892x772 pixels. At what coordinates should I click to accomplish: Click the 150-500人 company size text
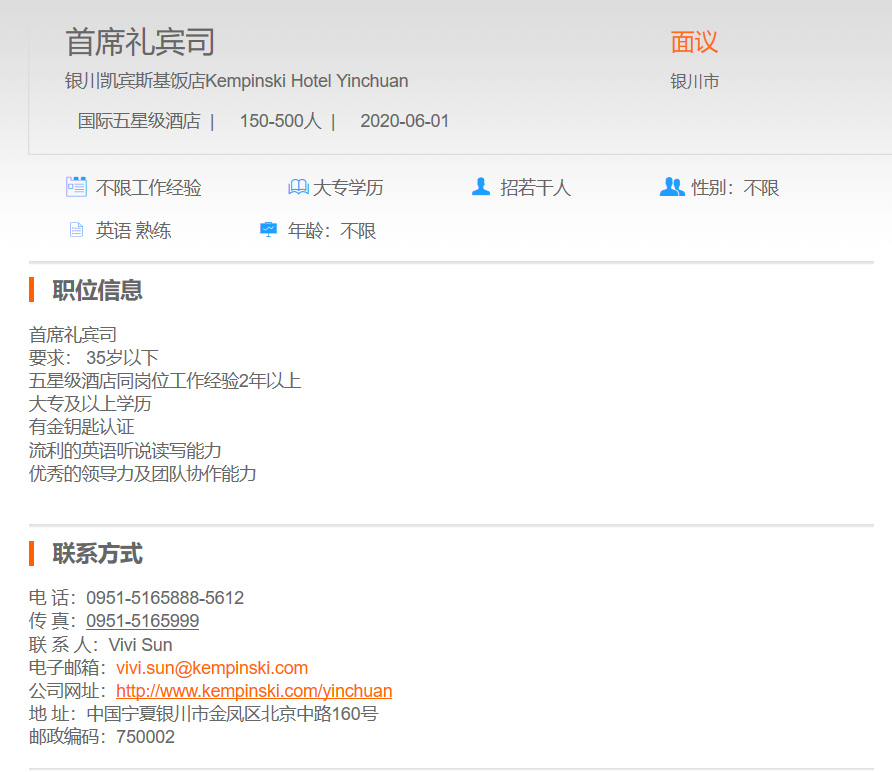point(280,121)
